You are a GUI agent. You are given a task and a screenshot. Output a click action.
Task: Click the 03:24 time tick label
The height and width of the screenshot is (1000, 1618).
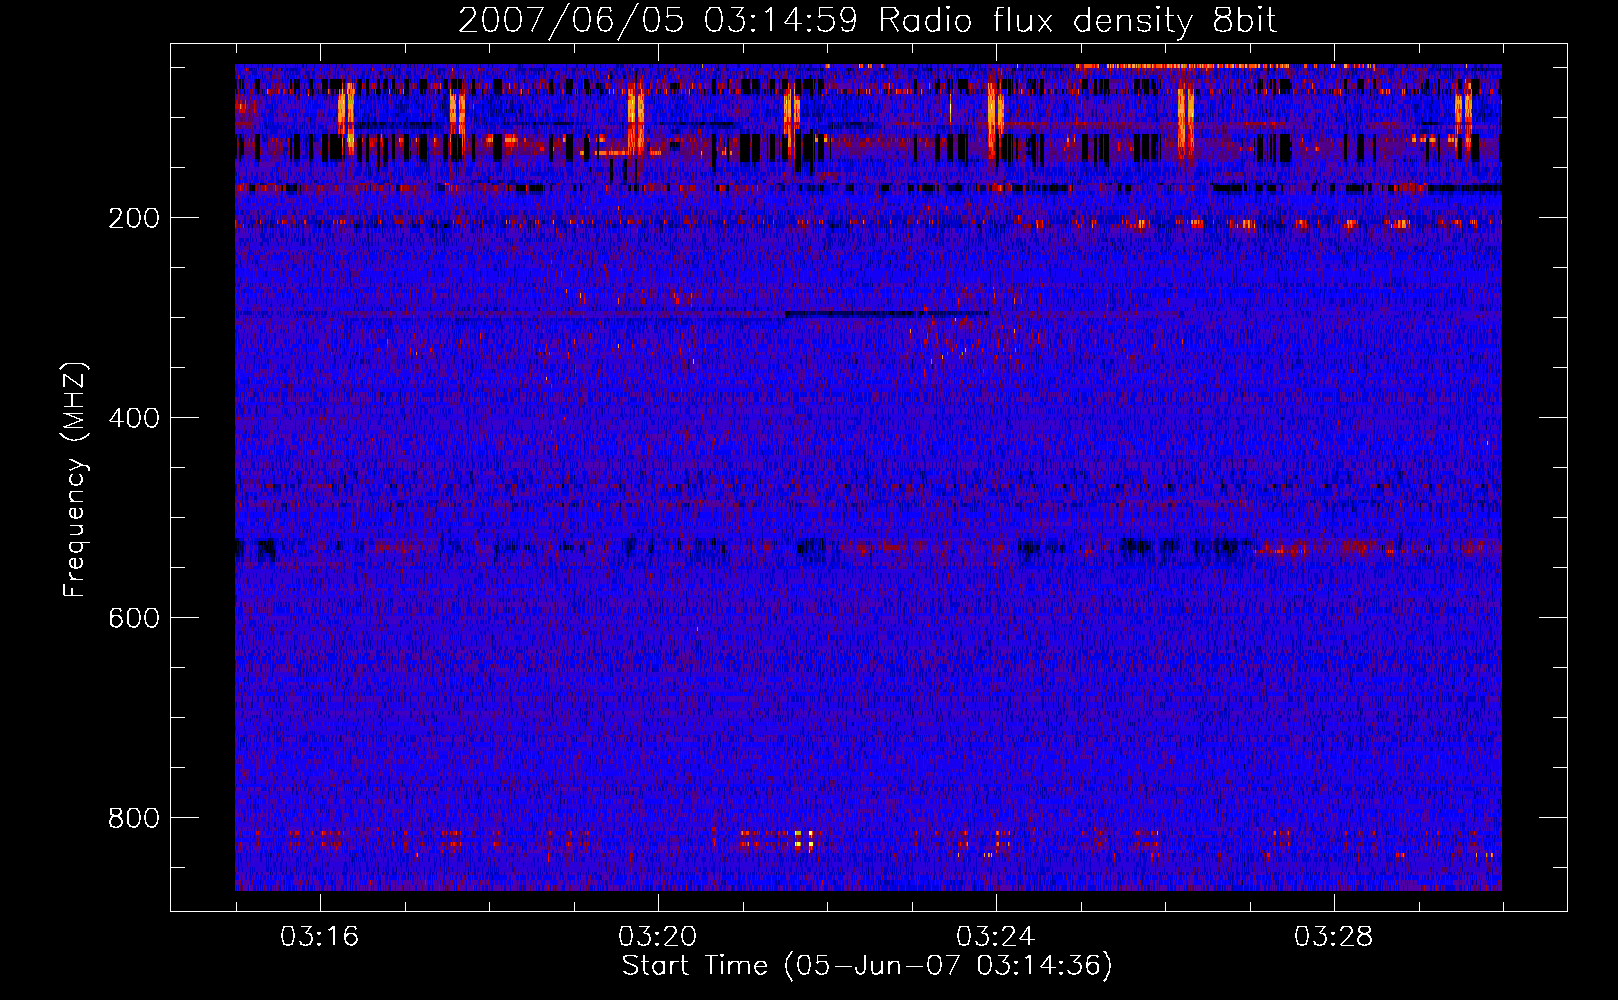coord(995,937)
